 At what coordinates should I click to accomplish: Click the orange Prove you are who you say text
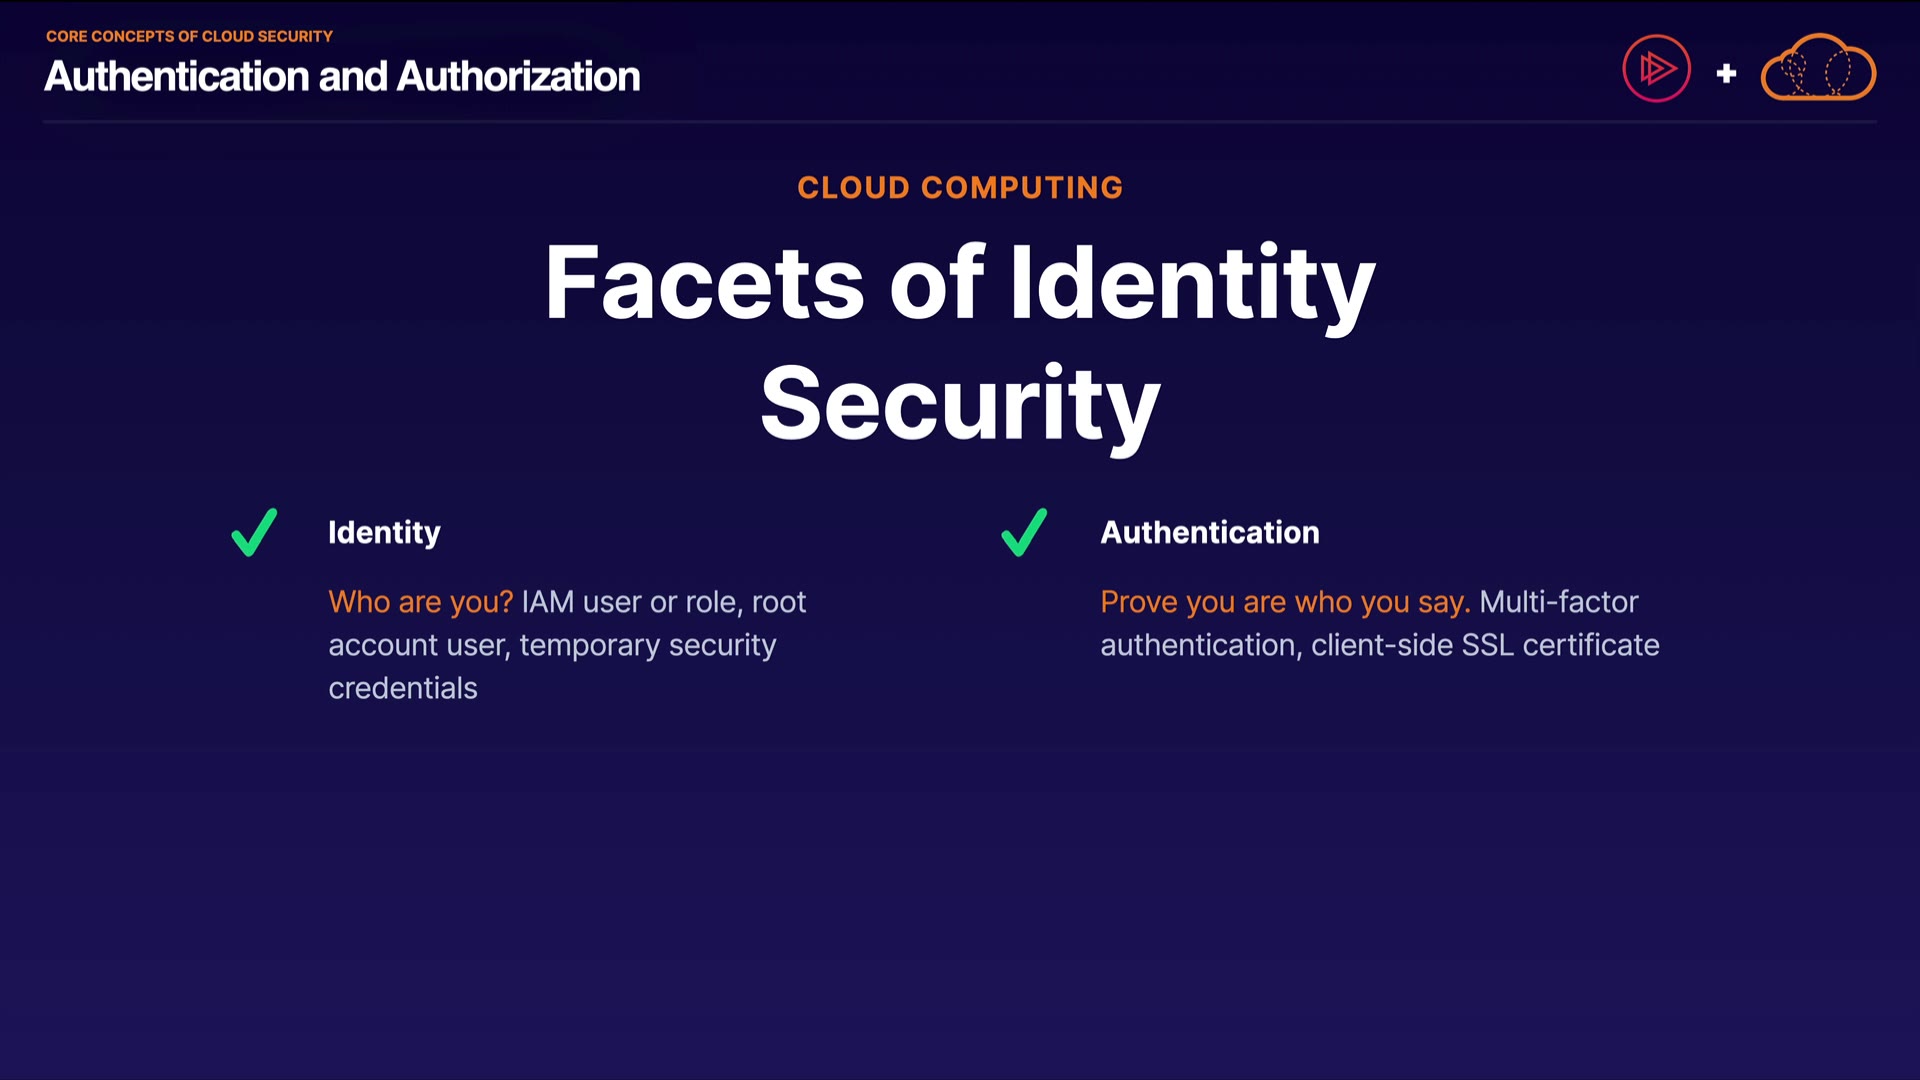point(1285,602)
